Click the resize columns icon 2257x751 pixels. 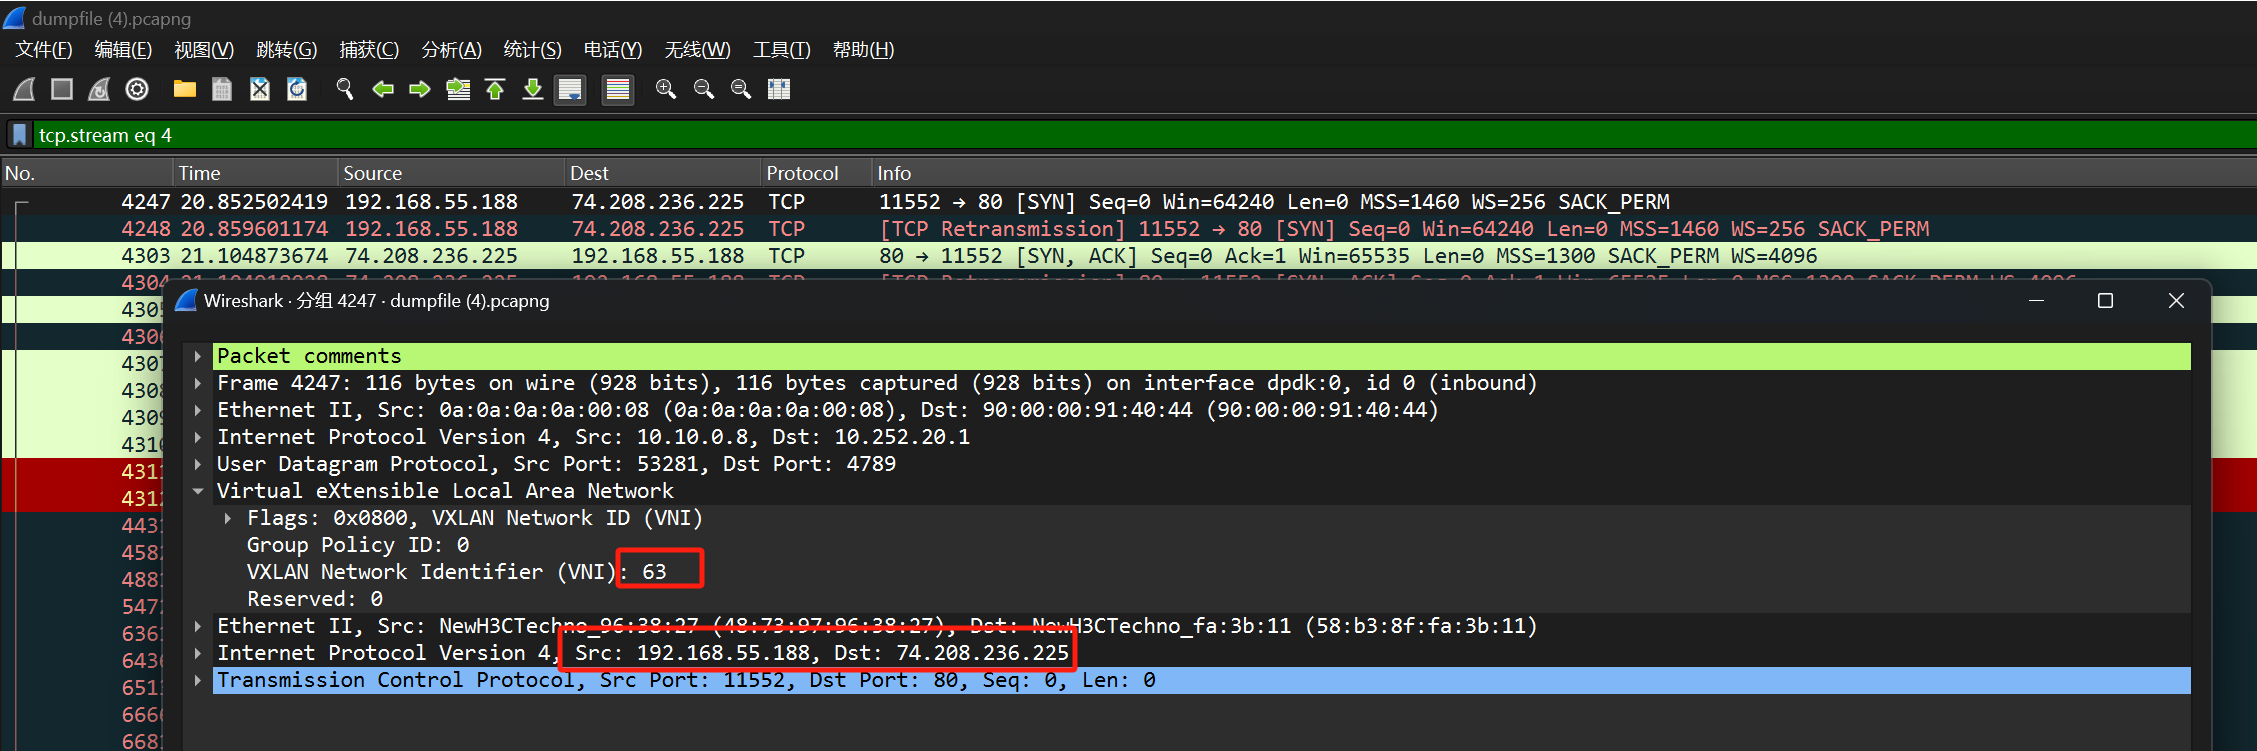[x=779, y=90]
